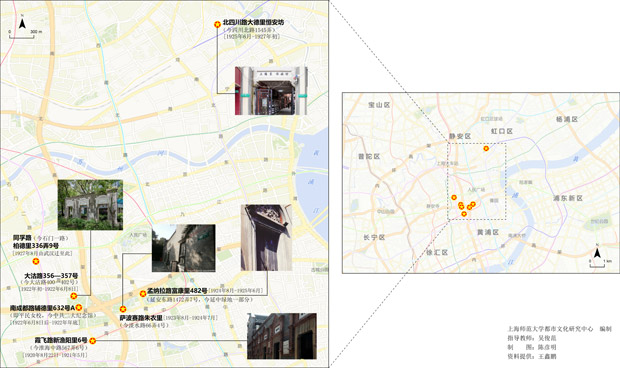Click the star marker above 萨坡赛路朱衣里
Viewport: 620px width, 368px height.
123,309
